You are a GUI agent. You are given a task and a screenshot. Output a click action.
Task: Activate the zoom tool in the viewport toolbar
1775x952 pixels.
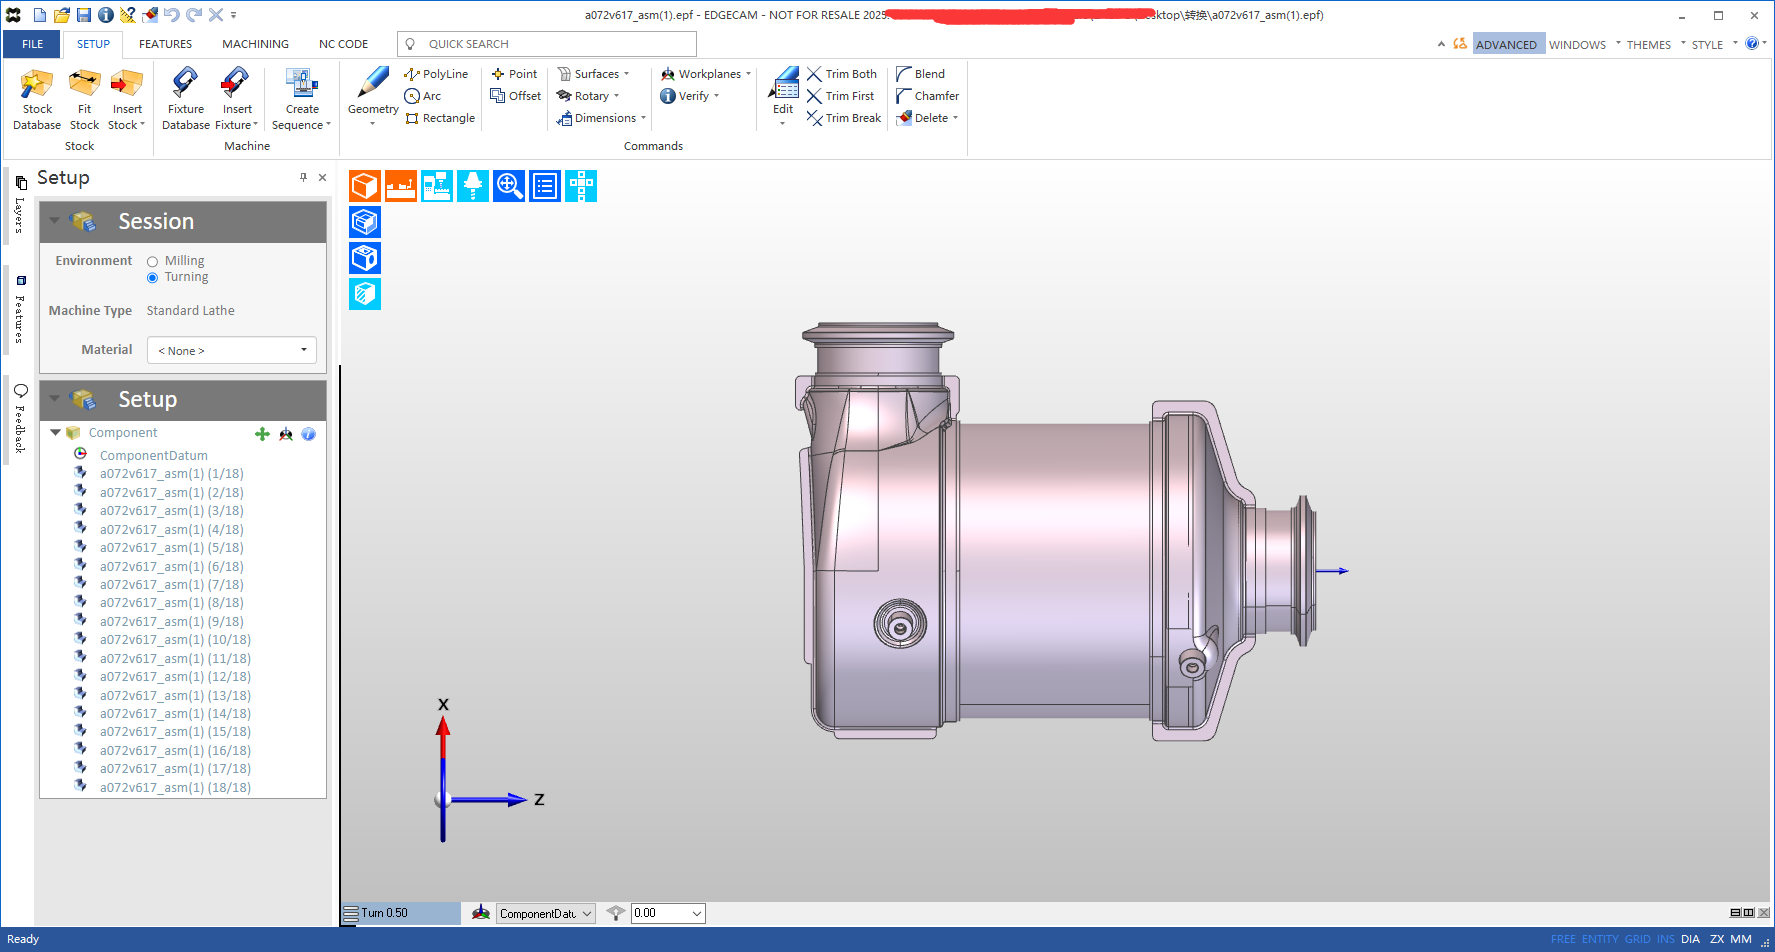(x=508, y=186)
